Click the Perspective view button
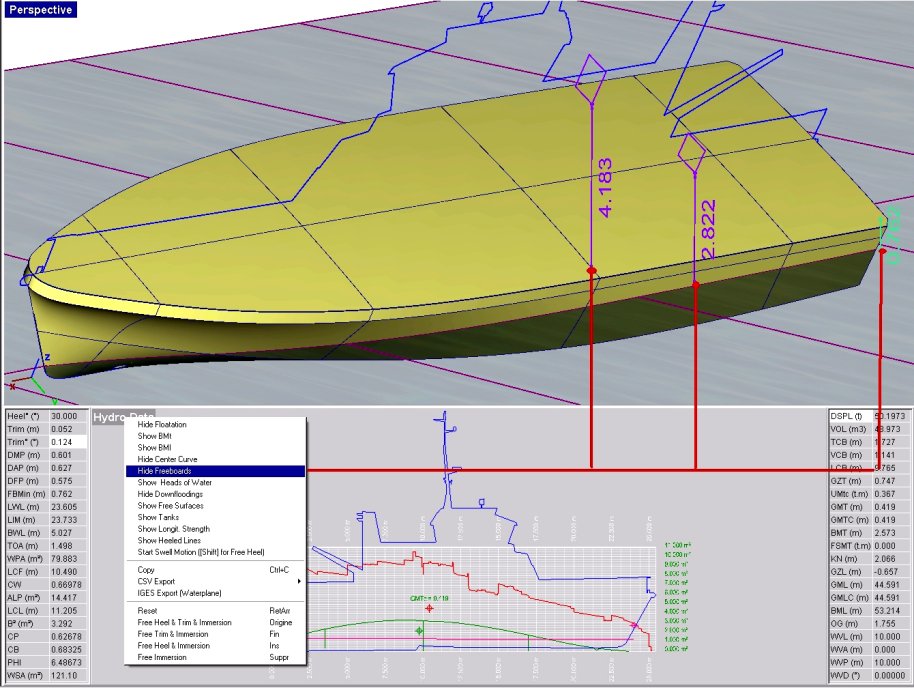Viewport: 914px width, 688px height. pos(40,10)
